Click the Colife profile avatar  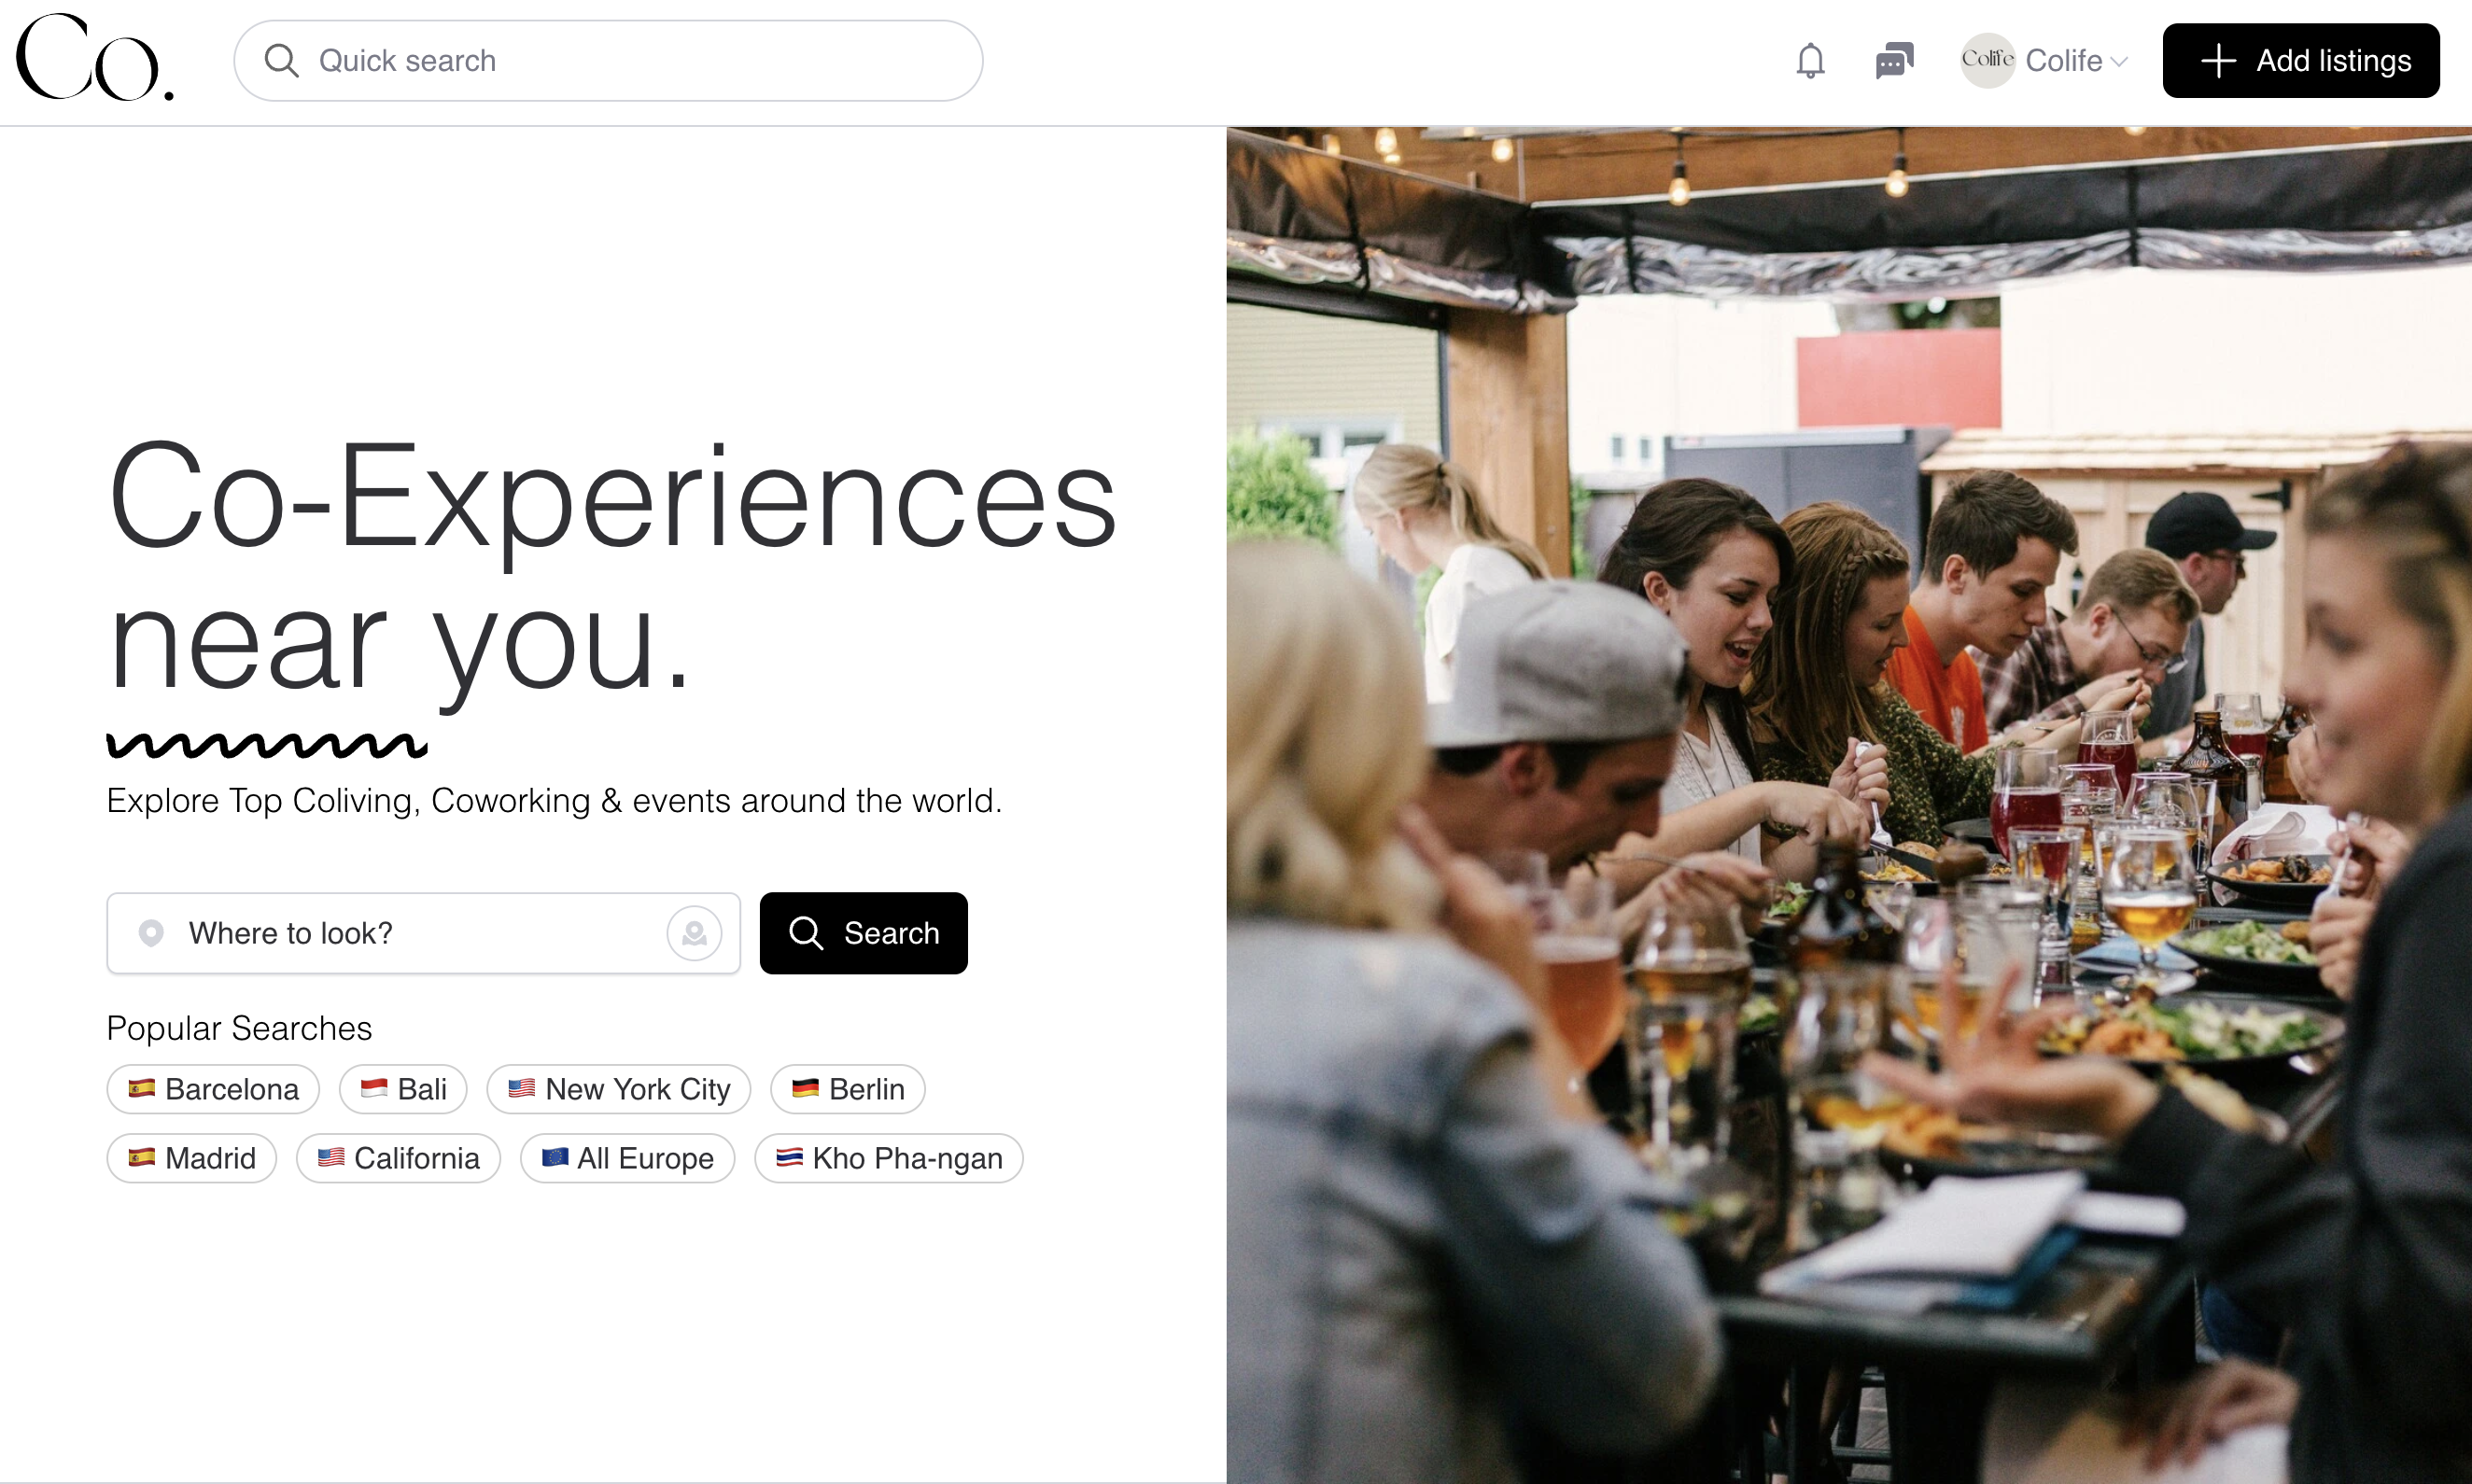tap(1987, 60)
